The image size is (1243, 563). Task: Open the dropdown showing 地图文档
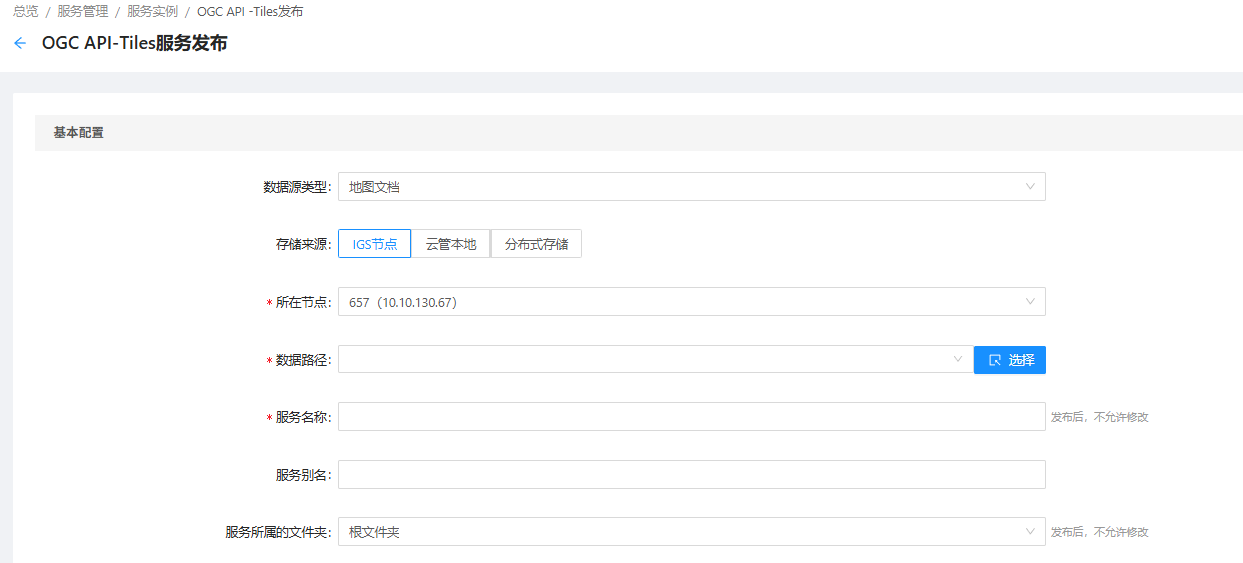(680, 187)
